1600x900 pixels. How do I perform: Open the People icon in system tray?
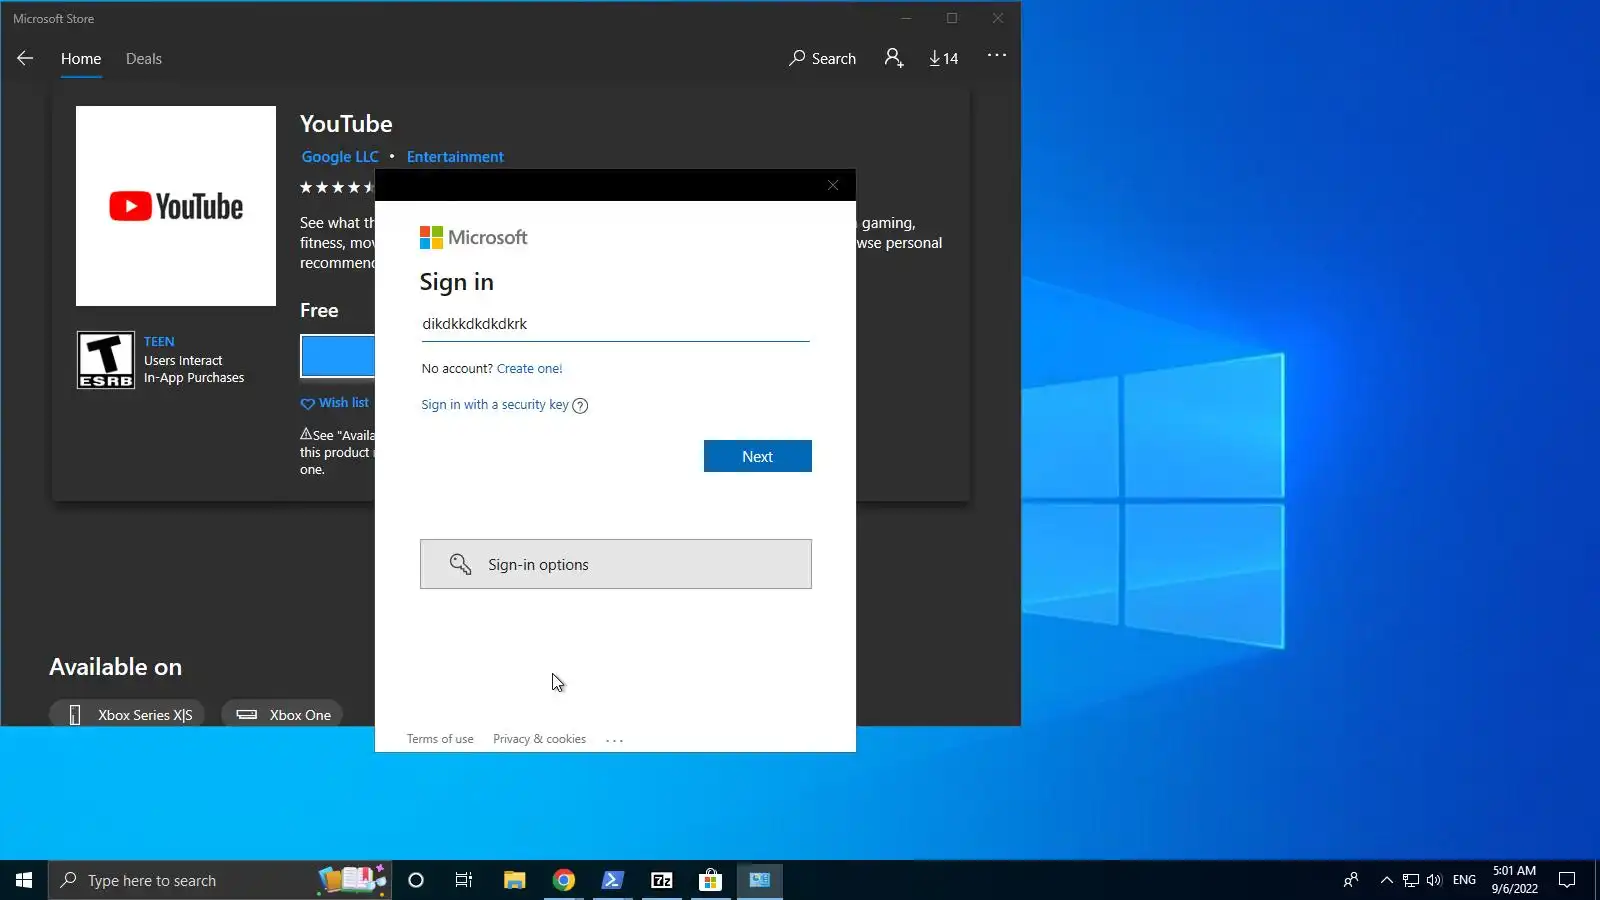pos(1351,880)
